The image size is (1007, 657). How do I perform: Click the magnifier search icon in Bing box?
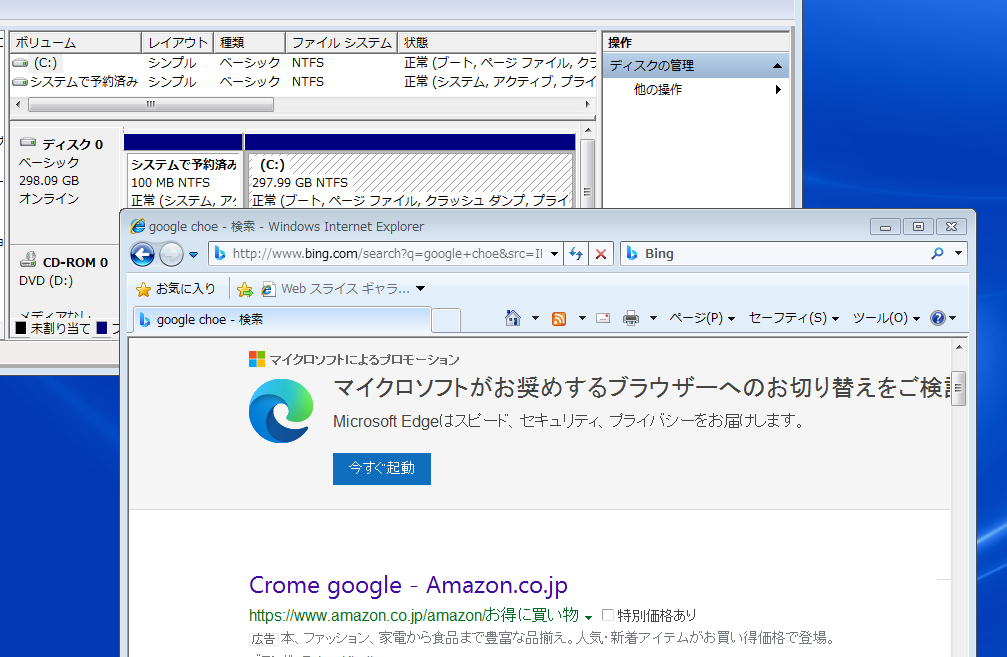[x=938, y=253]
